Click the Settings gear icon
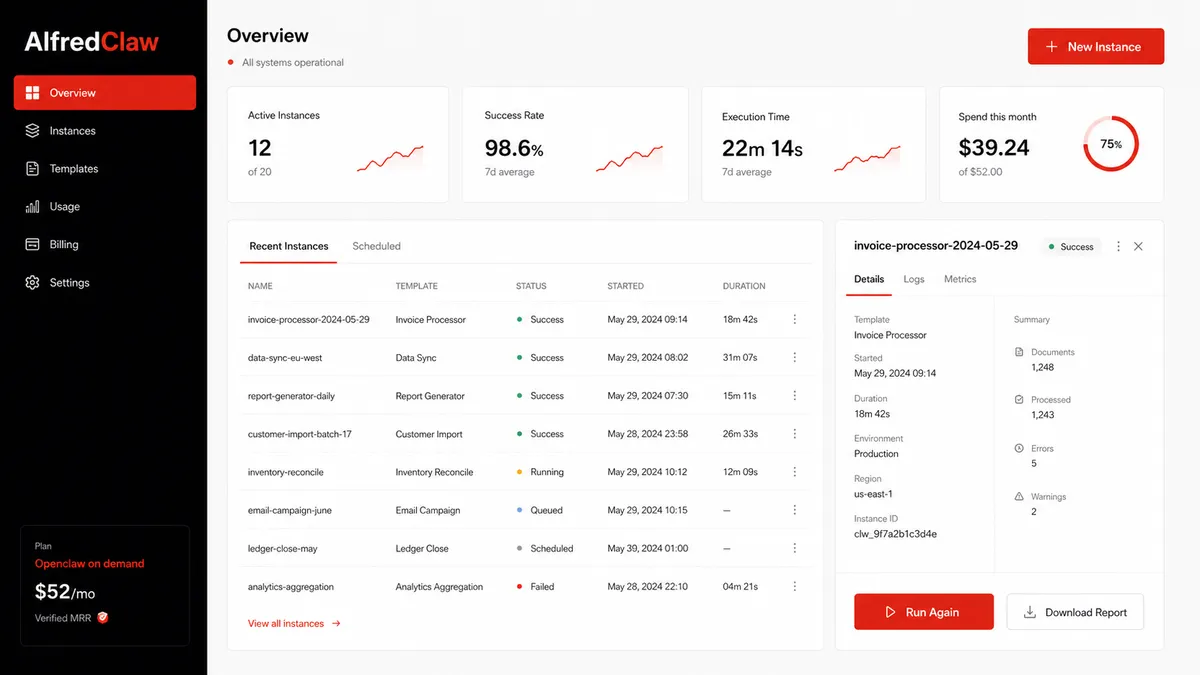The height and width of the screenshot is (675, 1200). pyautogui.click(x=32, y=283)
